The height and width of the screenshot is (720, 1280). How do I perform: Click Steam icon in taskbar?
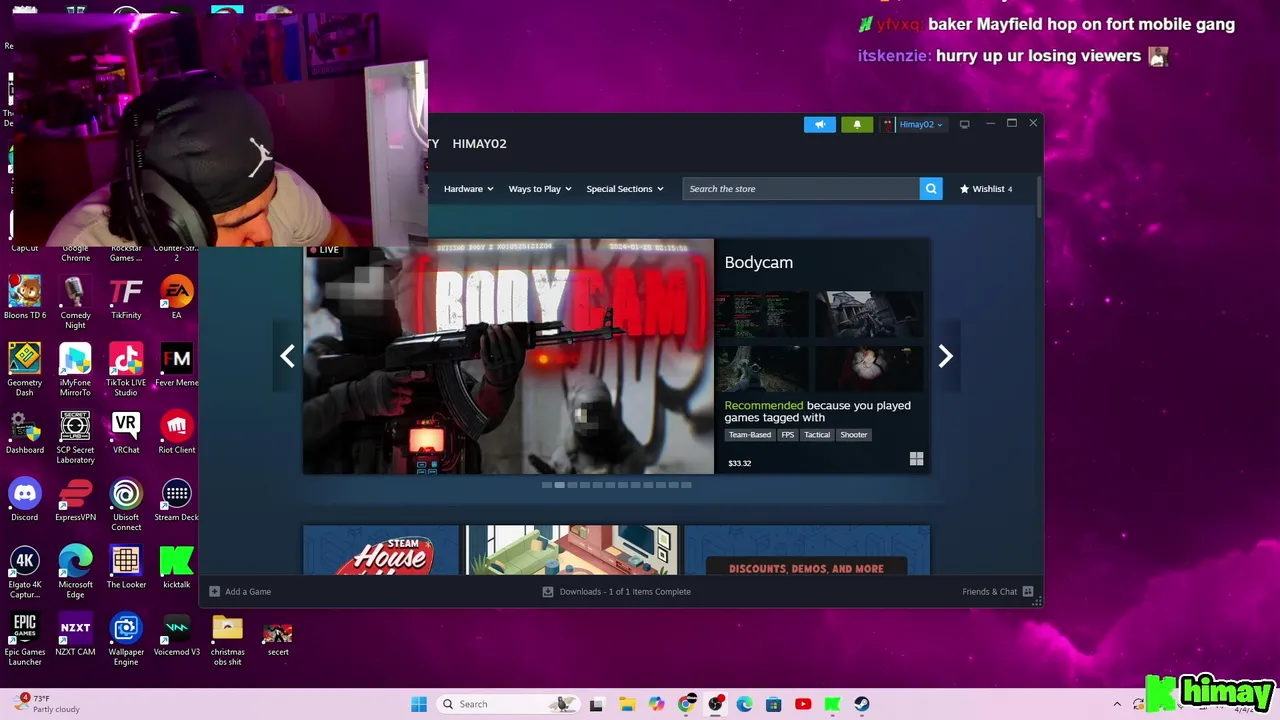coord(862,704)
